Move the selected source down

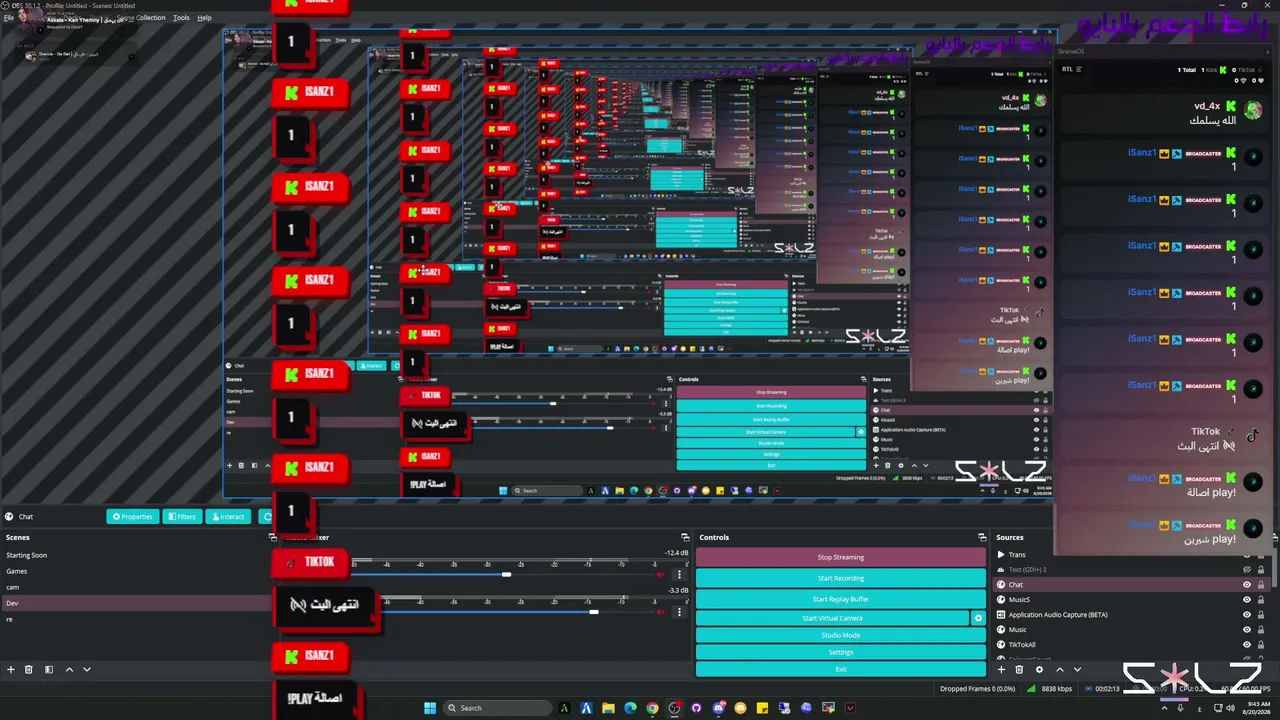point(1077,669)
